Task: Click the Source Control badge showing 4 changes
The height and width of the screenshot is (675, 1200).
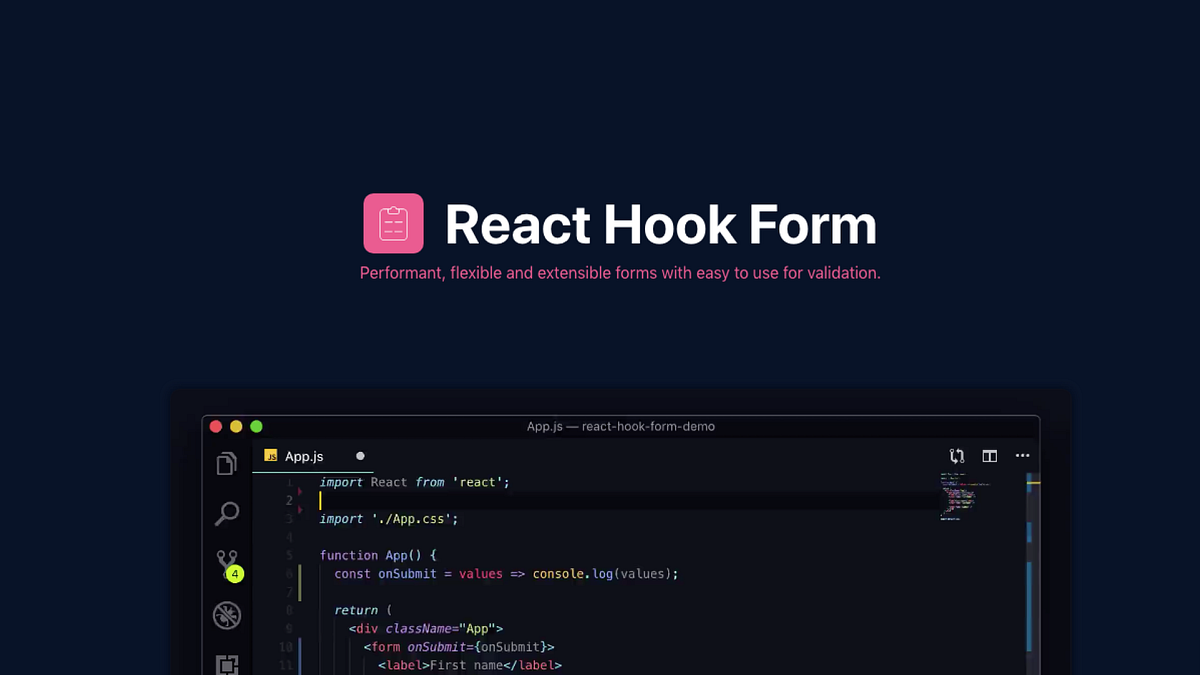Action: 235,574
